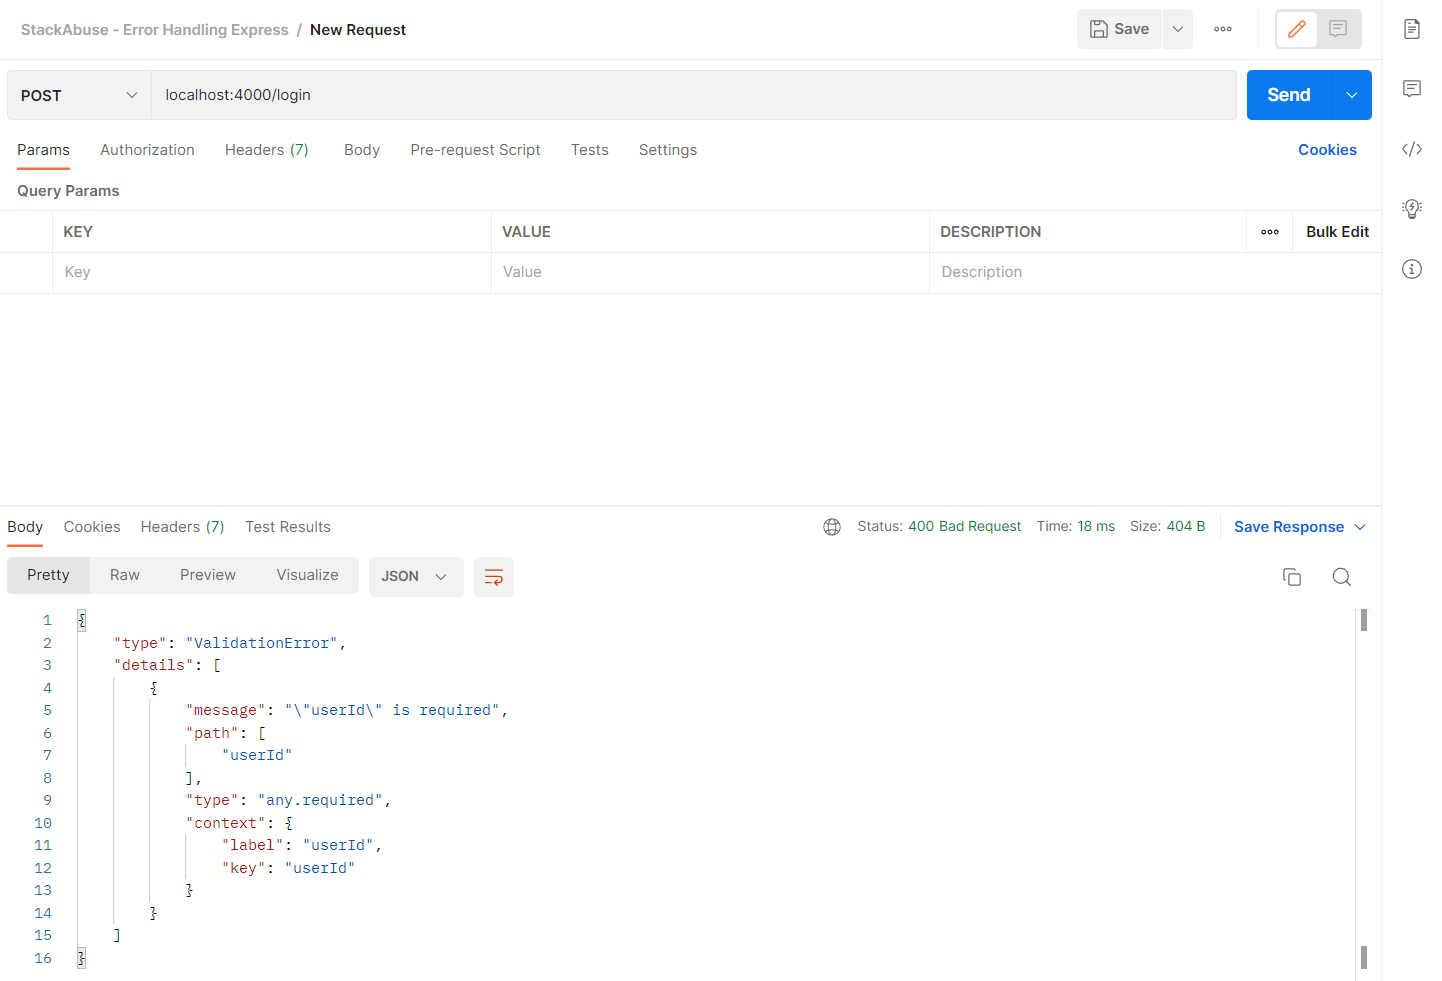
Task: Select the Params tab
Action: (43, 150)
